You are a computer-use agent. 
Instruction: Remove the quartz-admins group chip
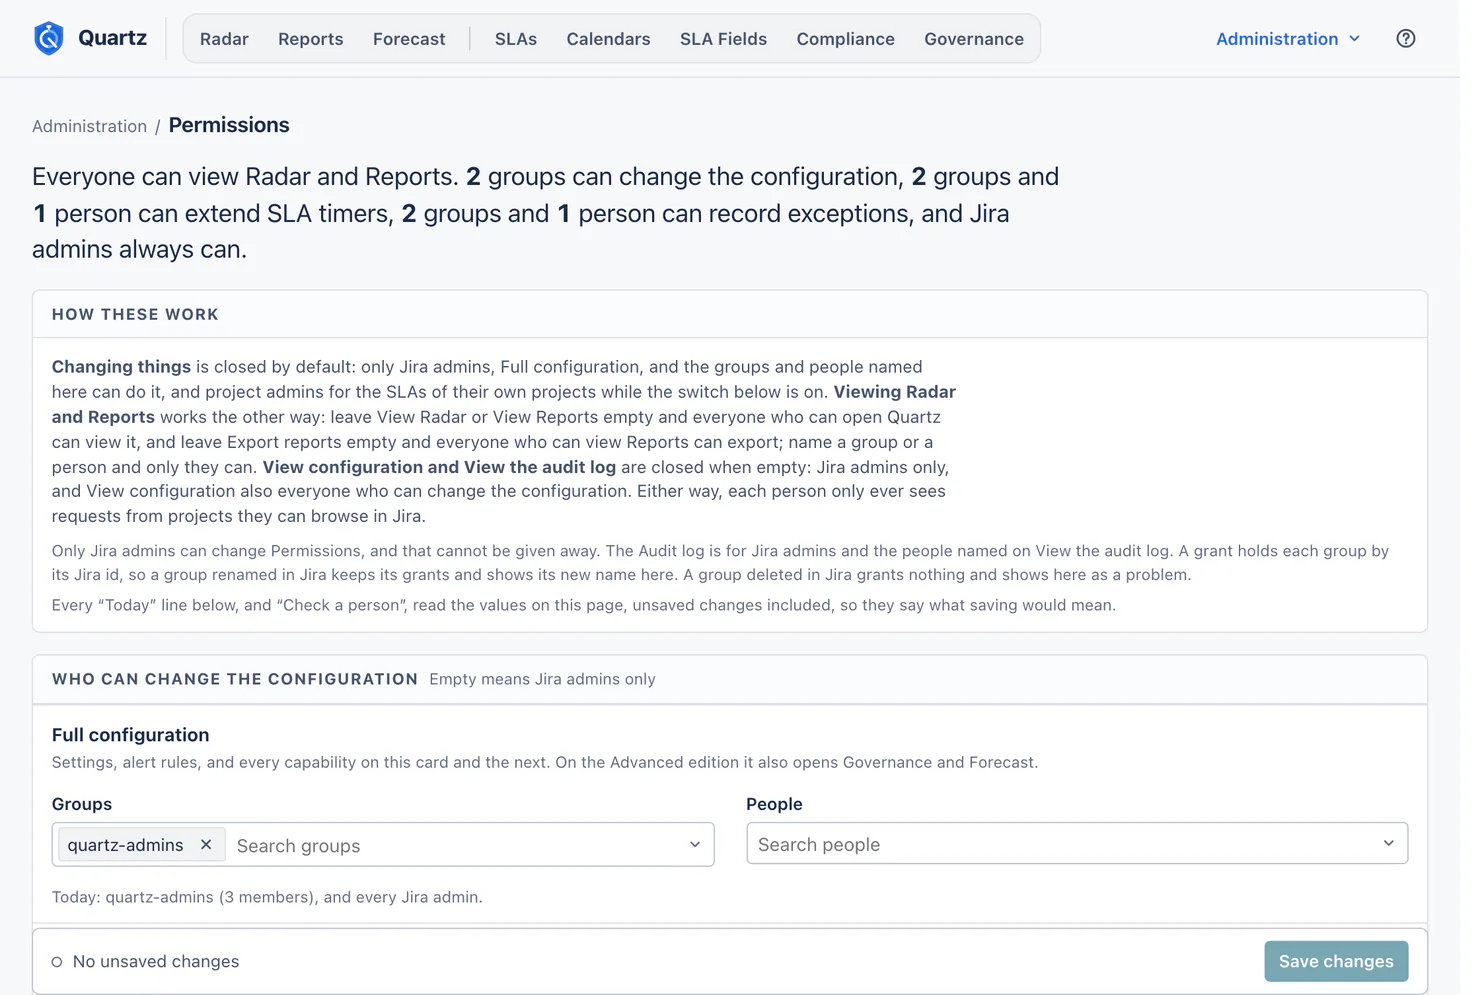[x=206, y=845]
